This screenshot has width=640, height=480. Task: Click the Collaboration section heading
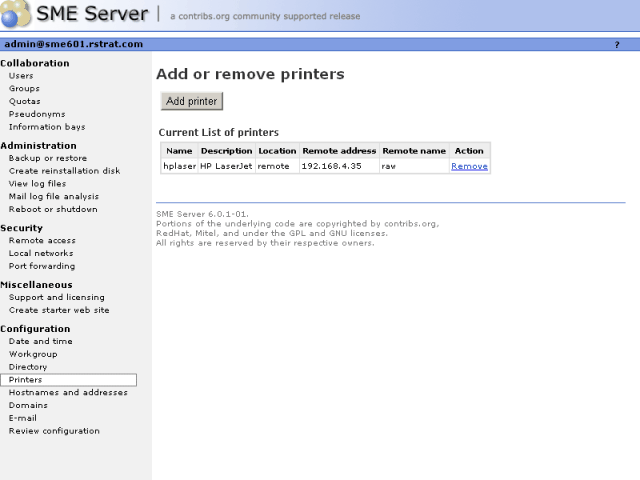pyautogui.click(x=35, y=63)
